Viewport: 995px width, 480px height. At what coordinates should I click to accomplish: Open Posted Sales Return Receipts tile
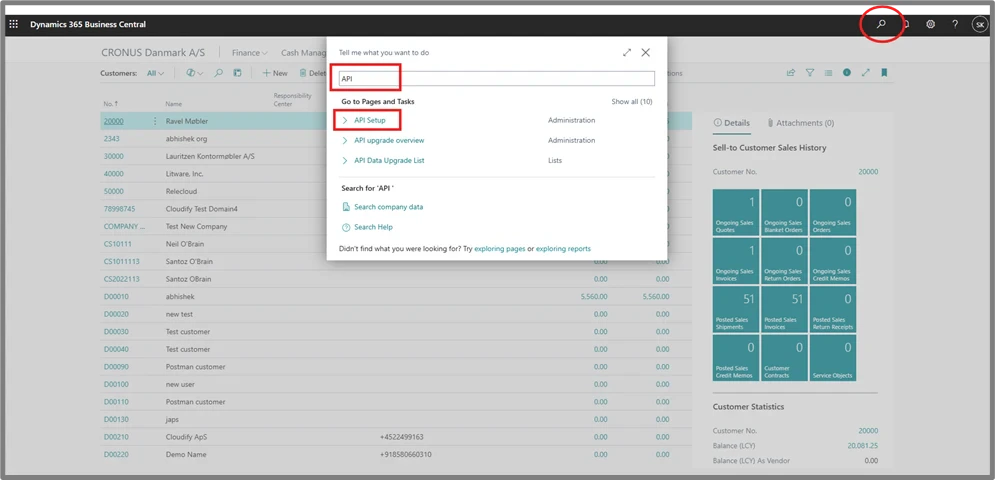pos(833,309)
